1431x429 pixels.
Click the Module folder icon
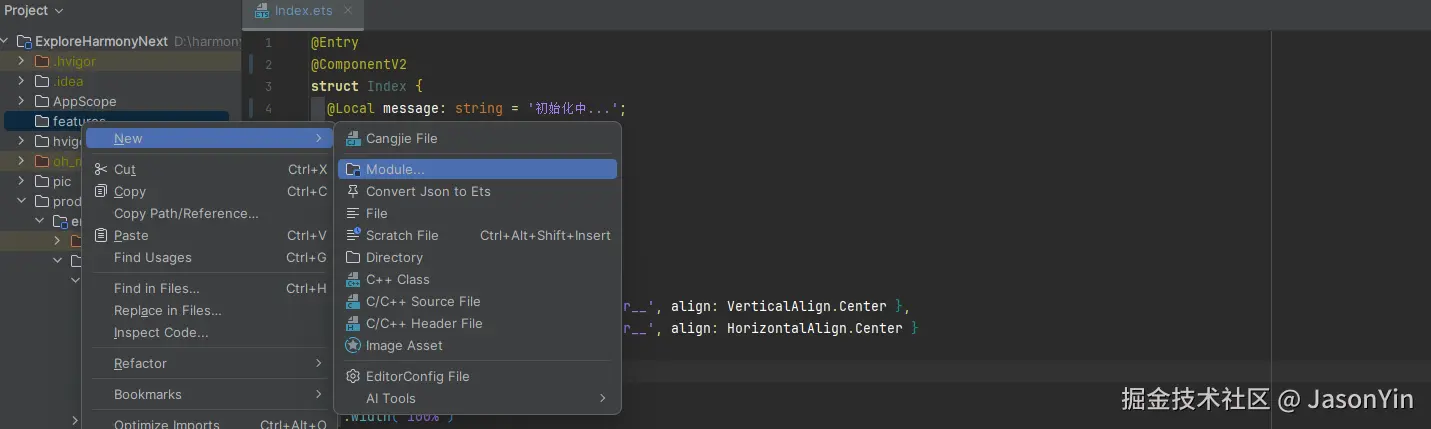[352, 170]
